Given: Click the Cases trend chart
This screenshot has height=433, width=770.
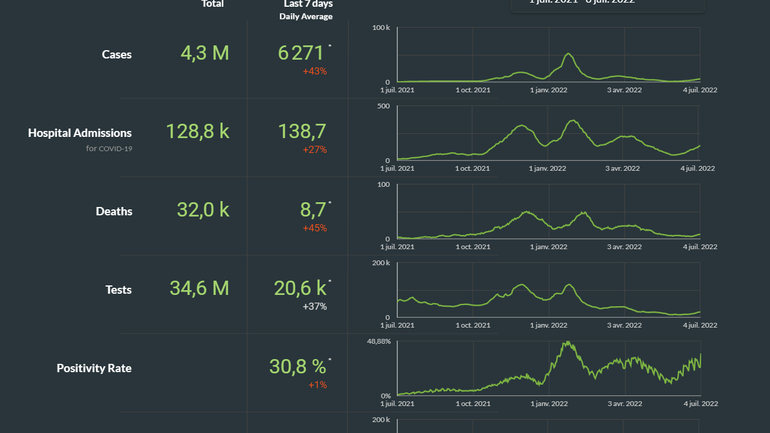Looking at the screenshot, I should click(548, 56).
